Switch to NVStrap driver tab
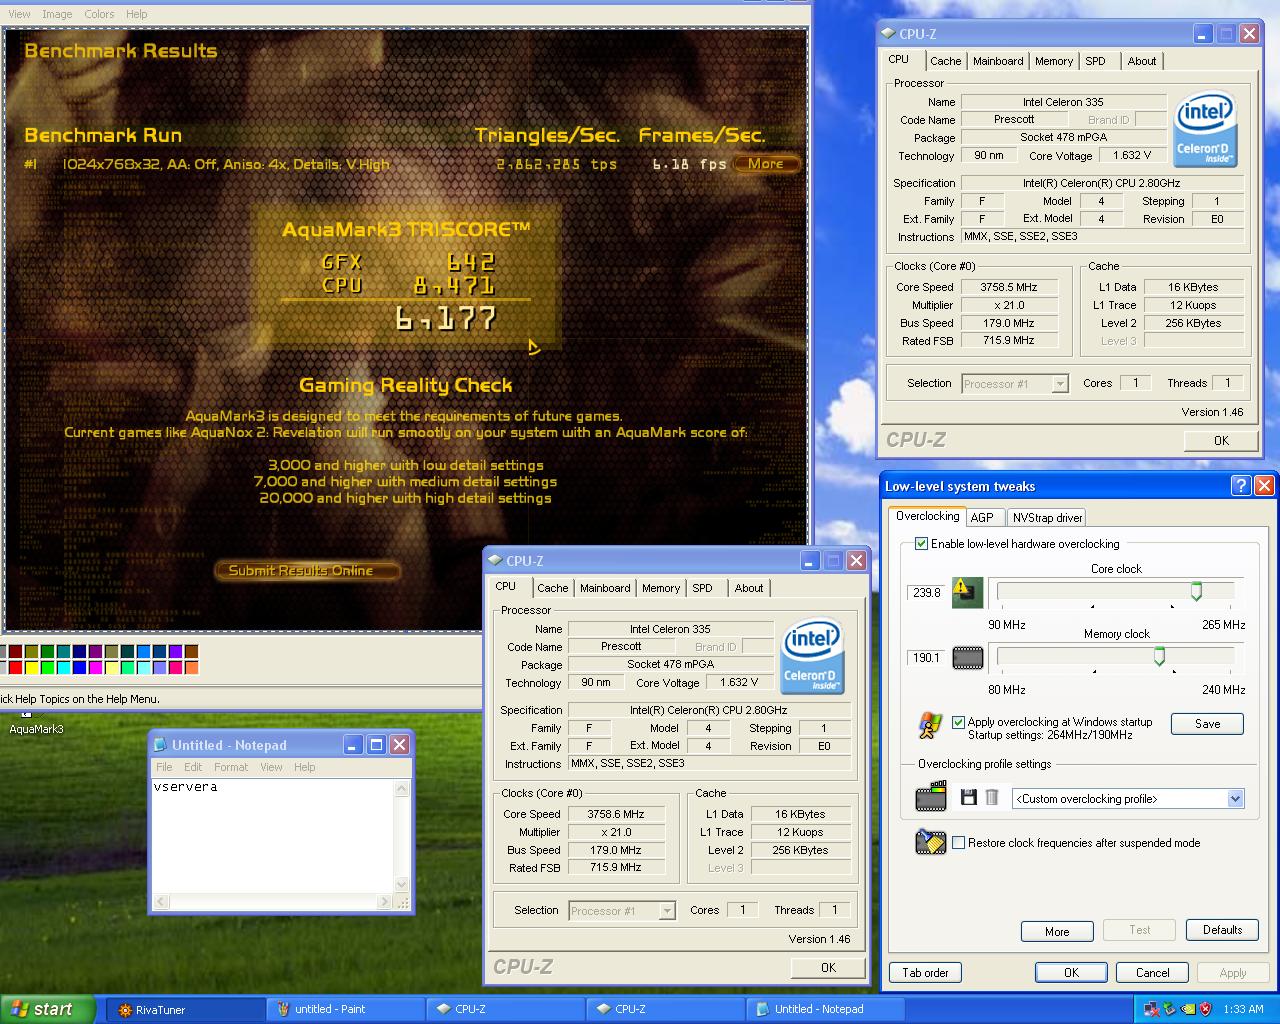This screenshot has width=1280, height=1024. [1047, 517]
